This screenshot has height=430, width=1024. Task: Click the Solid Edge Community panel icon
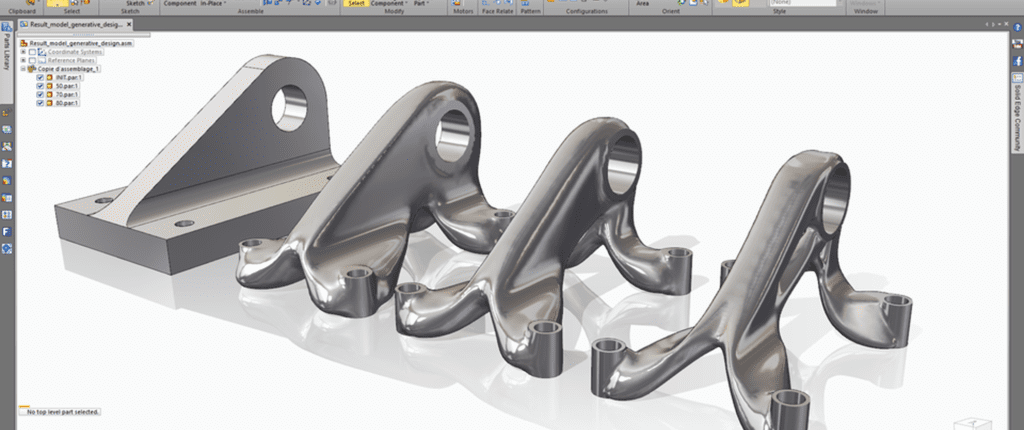pos(1017,77)
